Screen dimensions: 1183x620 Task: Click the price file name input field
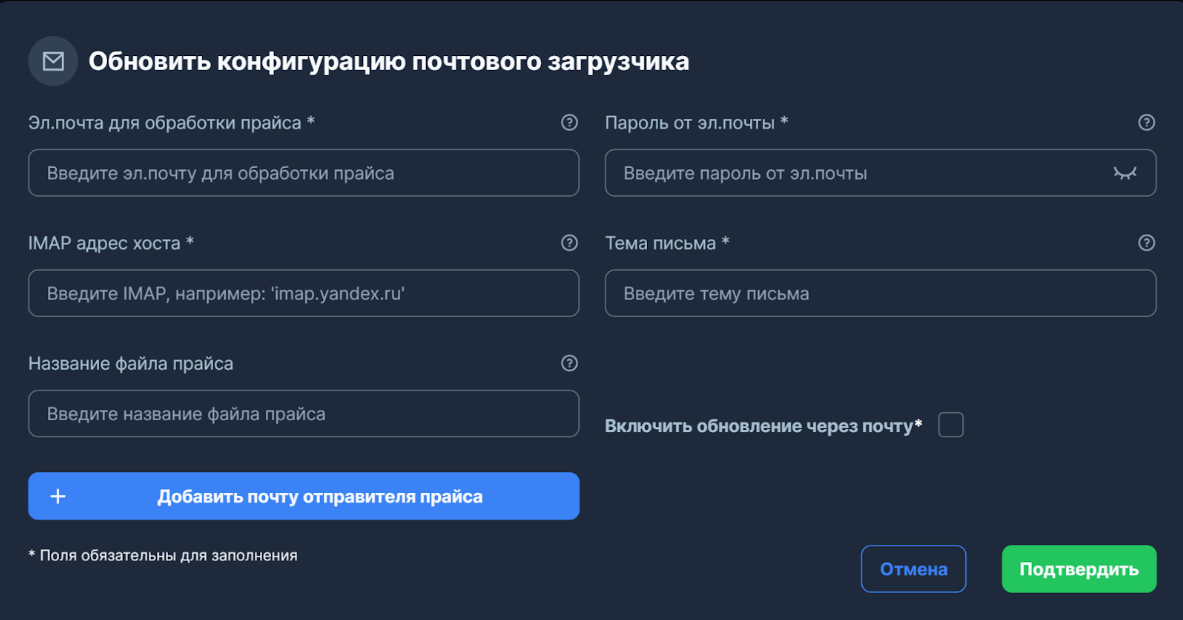coord(304,413)
